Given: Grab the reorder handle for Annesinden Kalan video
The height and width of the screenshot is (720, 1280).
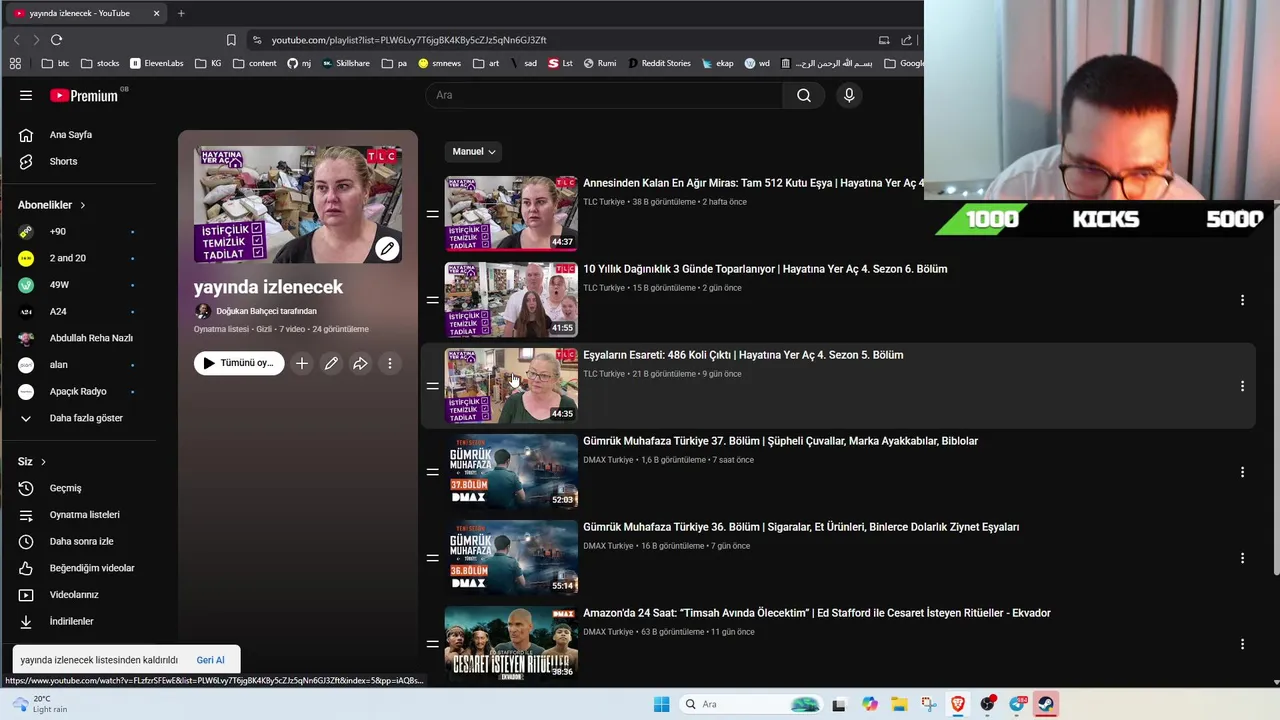Looking at the screenshot, I should point(432,214).
